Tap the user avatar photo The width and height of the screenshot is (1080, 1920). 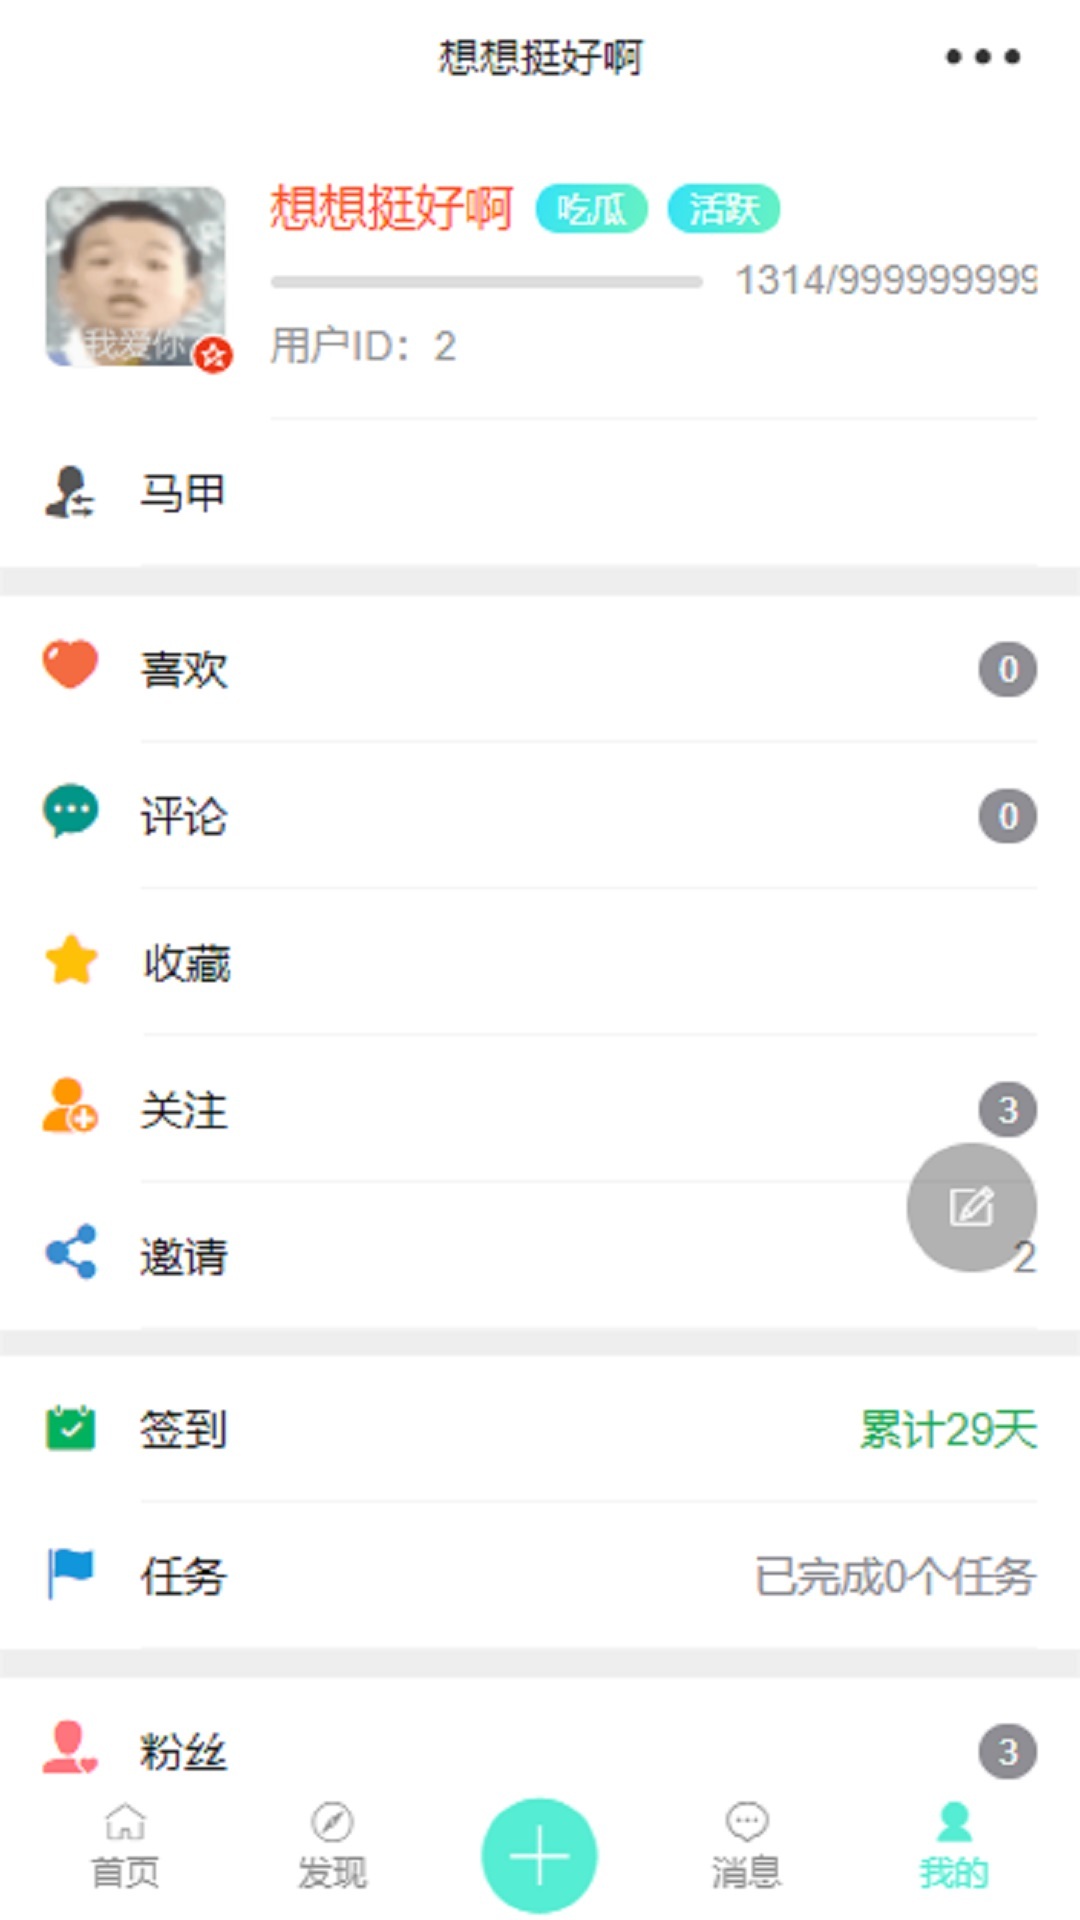click(x=136, y=277)
